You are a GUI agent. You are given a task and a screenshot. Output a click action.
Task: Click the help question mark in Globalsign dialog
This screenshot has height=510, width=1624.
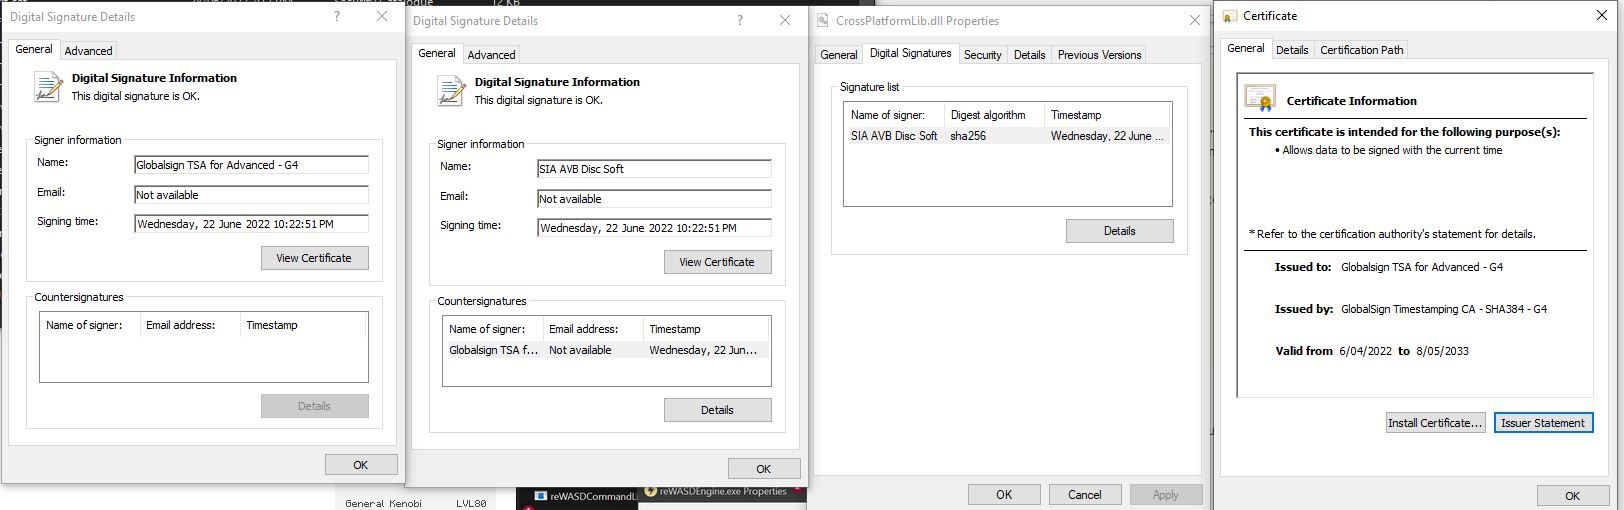[337, 16]
